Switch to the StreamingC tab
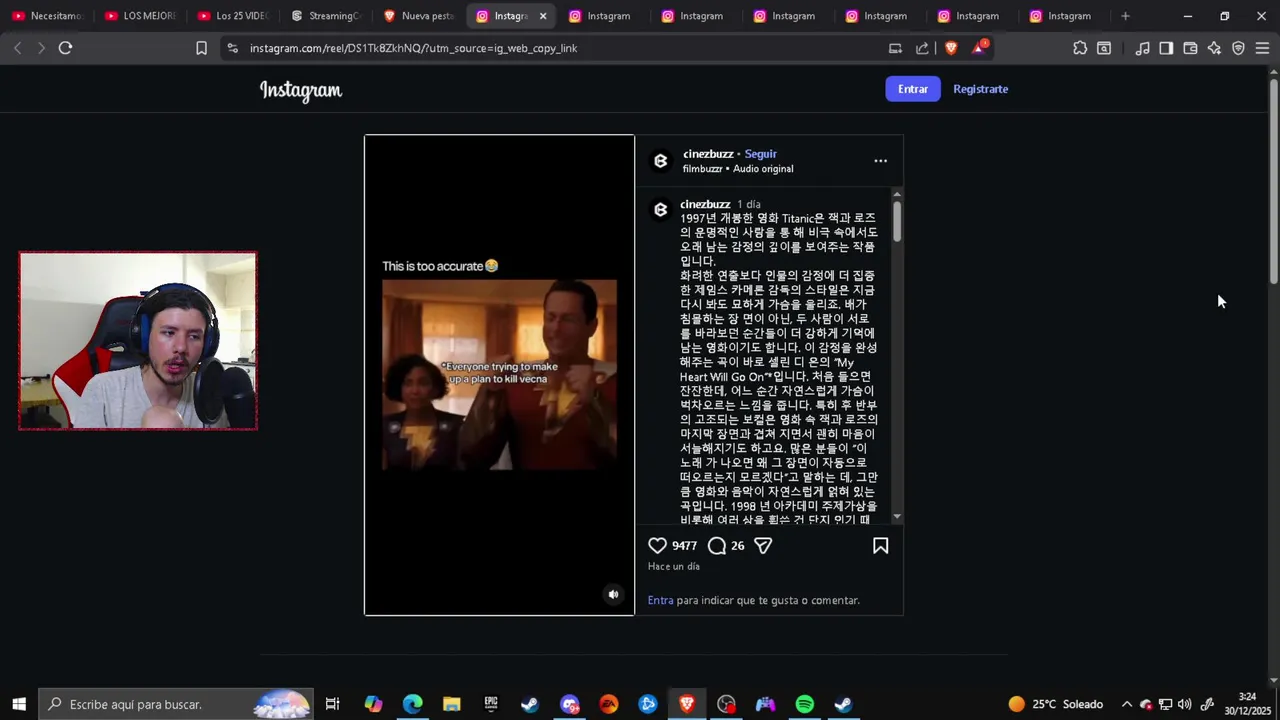The image size is (1280, 720). [326, 16]
